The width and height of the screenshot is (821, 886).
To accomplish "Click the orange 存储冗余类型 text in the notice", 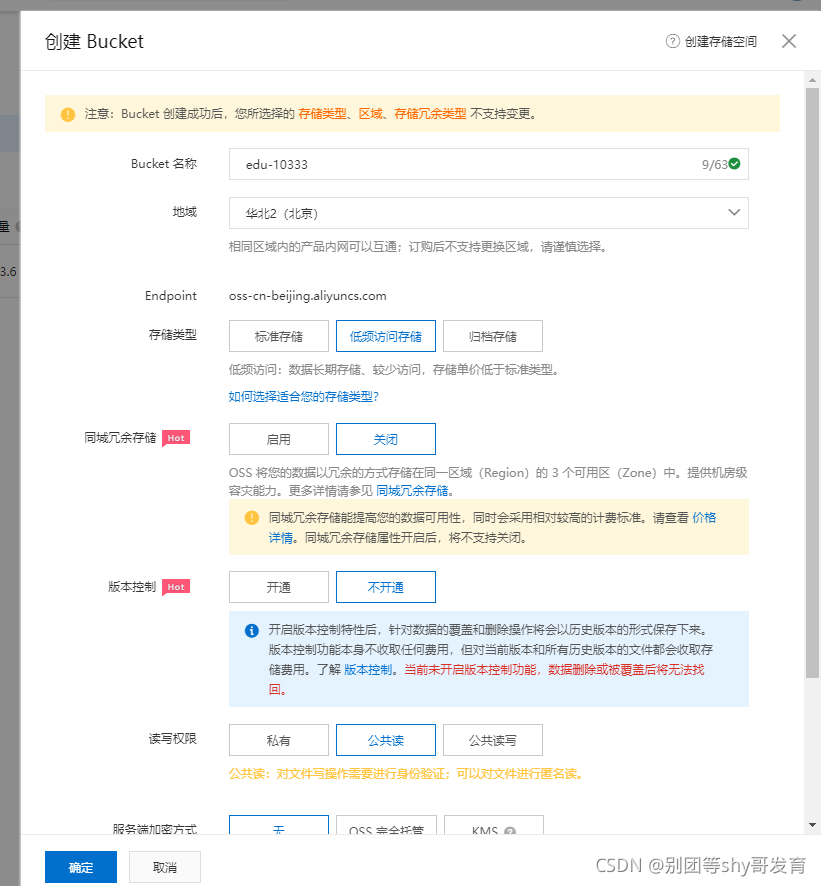I will [430, 114].
